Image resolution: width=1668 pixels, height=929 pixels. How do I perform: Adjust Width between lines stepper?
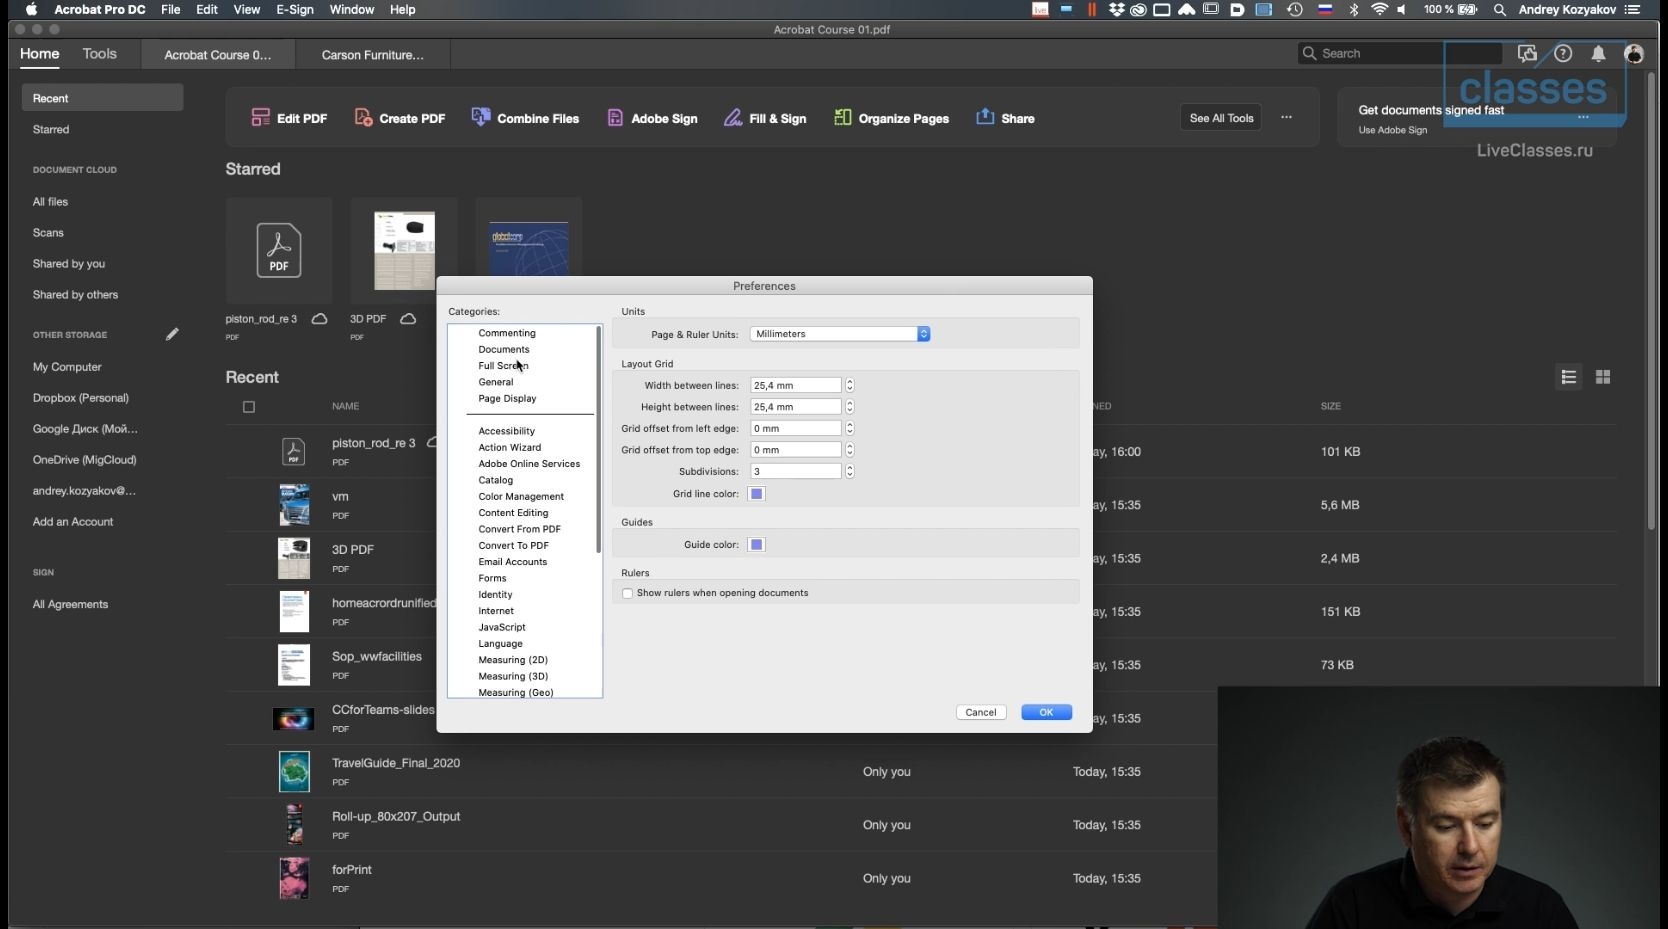[x=850, y=385]
